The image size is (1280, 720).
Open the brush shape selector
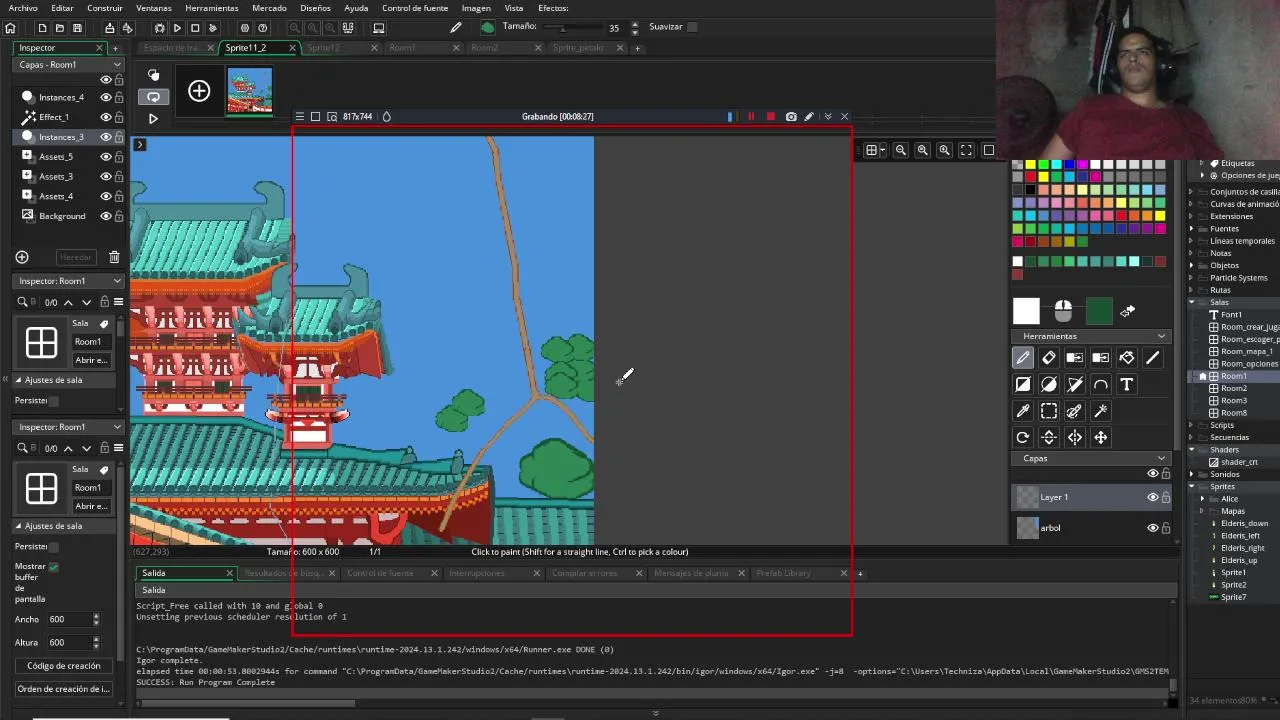(x=487, y=28)
